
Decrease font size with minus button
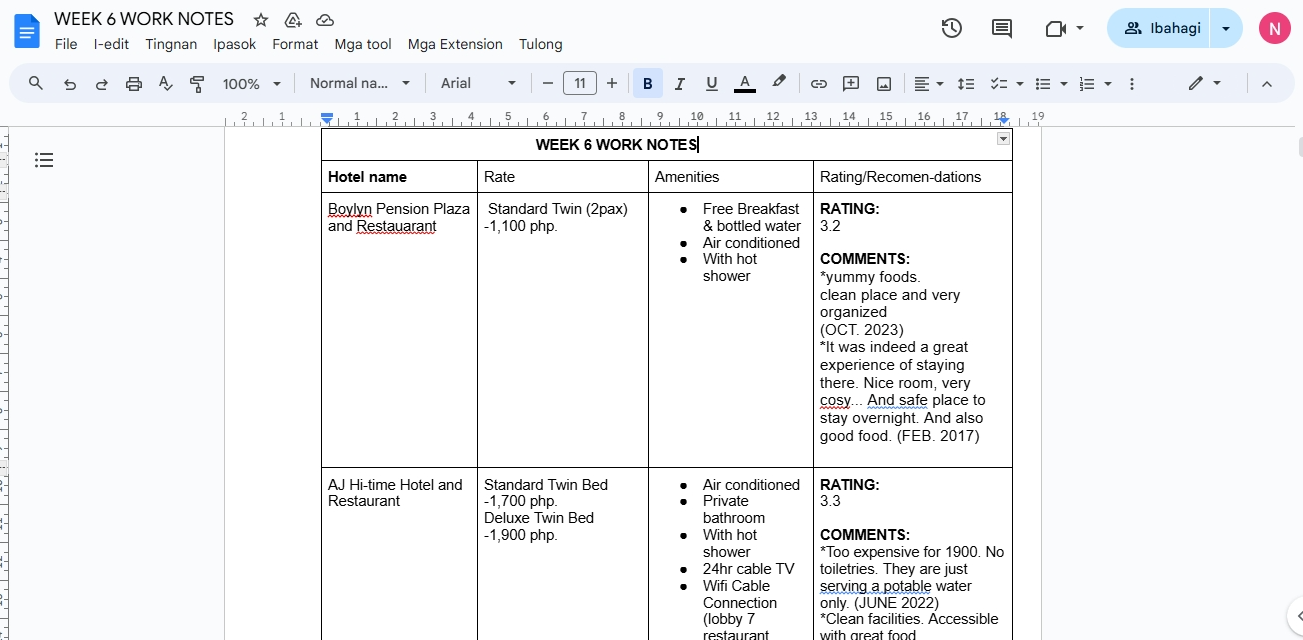pos(547,83)
